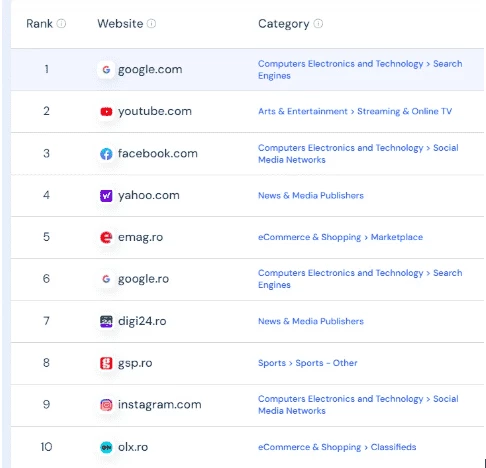
Task: Click rank number 9
Action: tap(47, 405)
